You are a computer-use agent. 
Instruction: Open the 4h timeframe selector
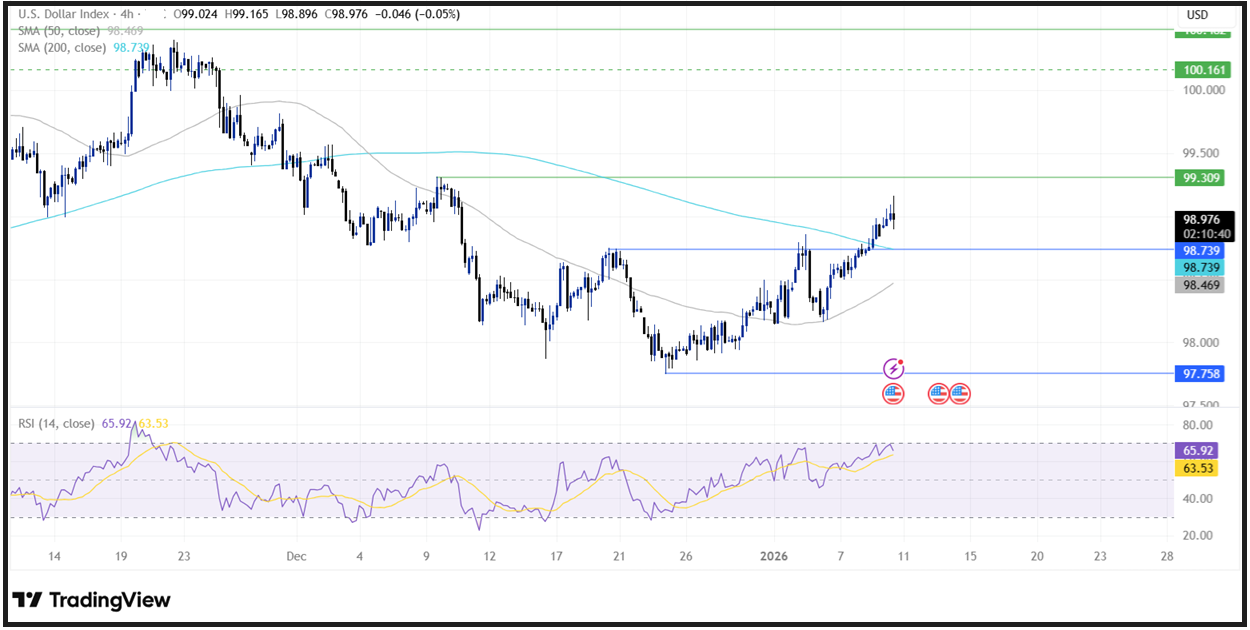click(129, 14)
